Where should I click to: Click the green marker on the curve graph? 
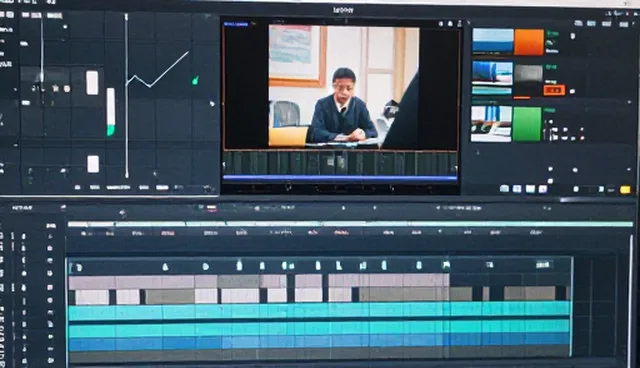(196, 80)
